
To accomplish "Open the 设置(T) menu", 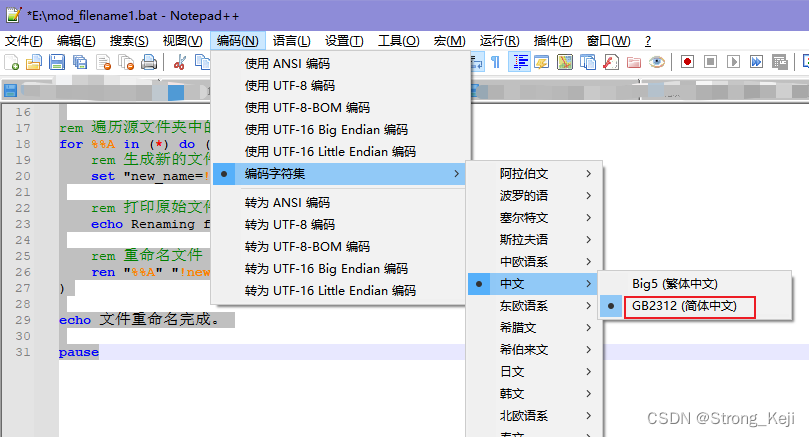I will click(344, 41).
